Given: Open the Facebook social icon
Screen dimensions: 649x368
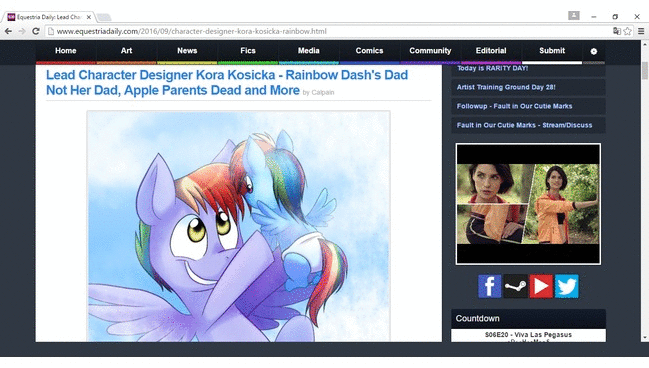Looking at the screenshot, I should click(x=489, y=286).
